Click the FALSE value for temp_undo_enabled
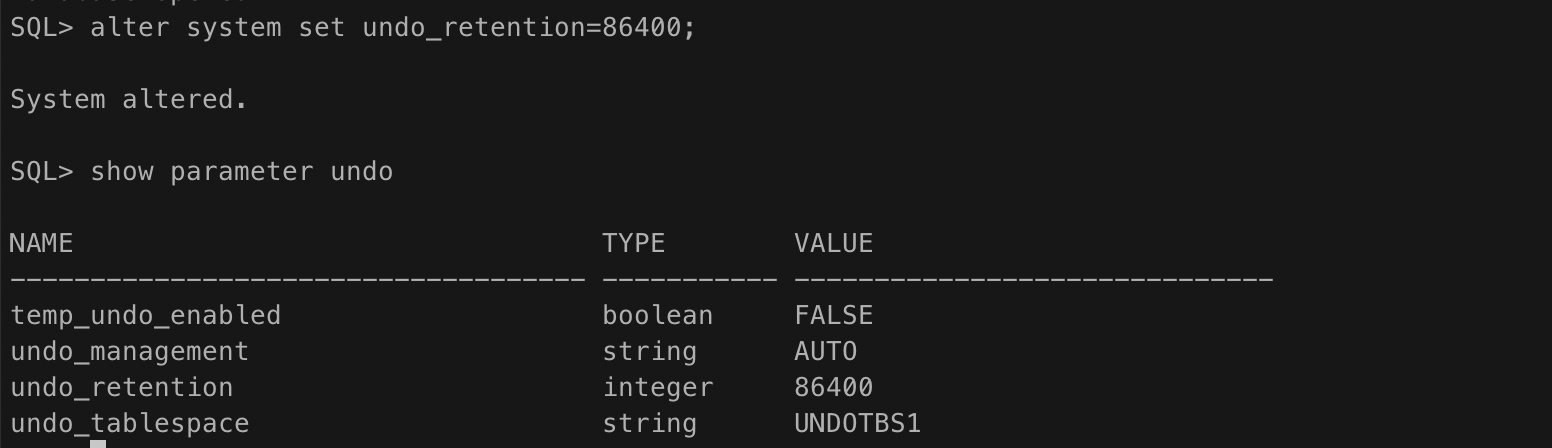1552x448 pixels. click(x=833, y=316)
